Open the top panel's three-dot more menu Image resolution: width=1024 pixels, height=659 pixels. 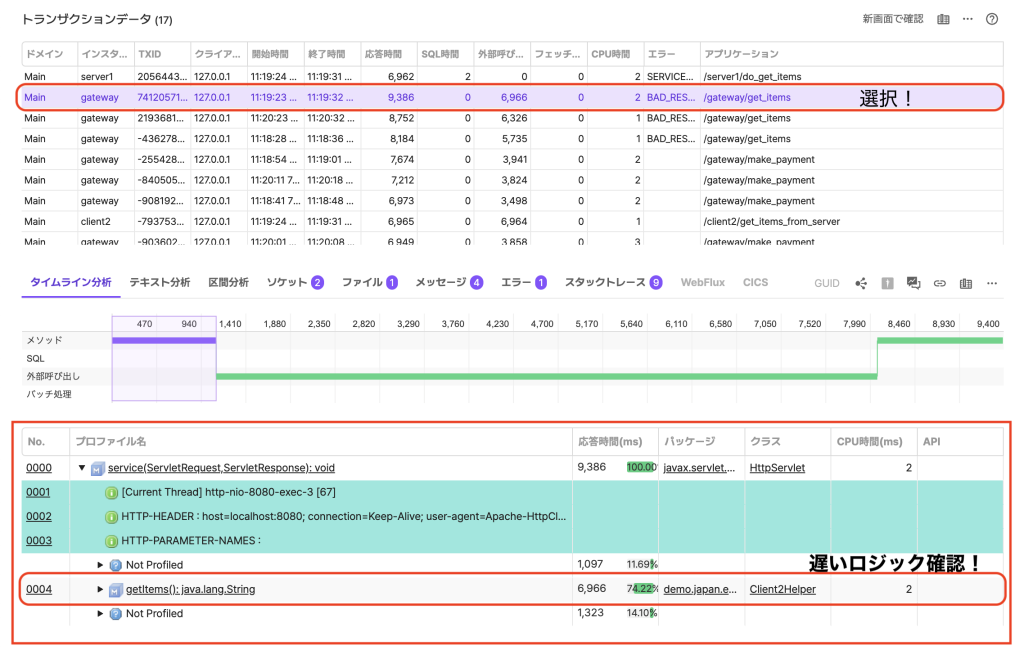[x=968, y=19]
